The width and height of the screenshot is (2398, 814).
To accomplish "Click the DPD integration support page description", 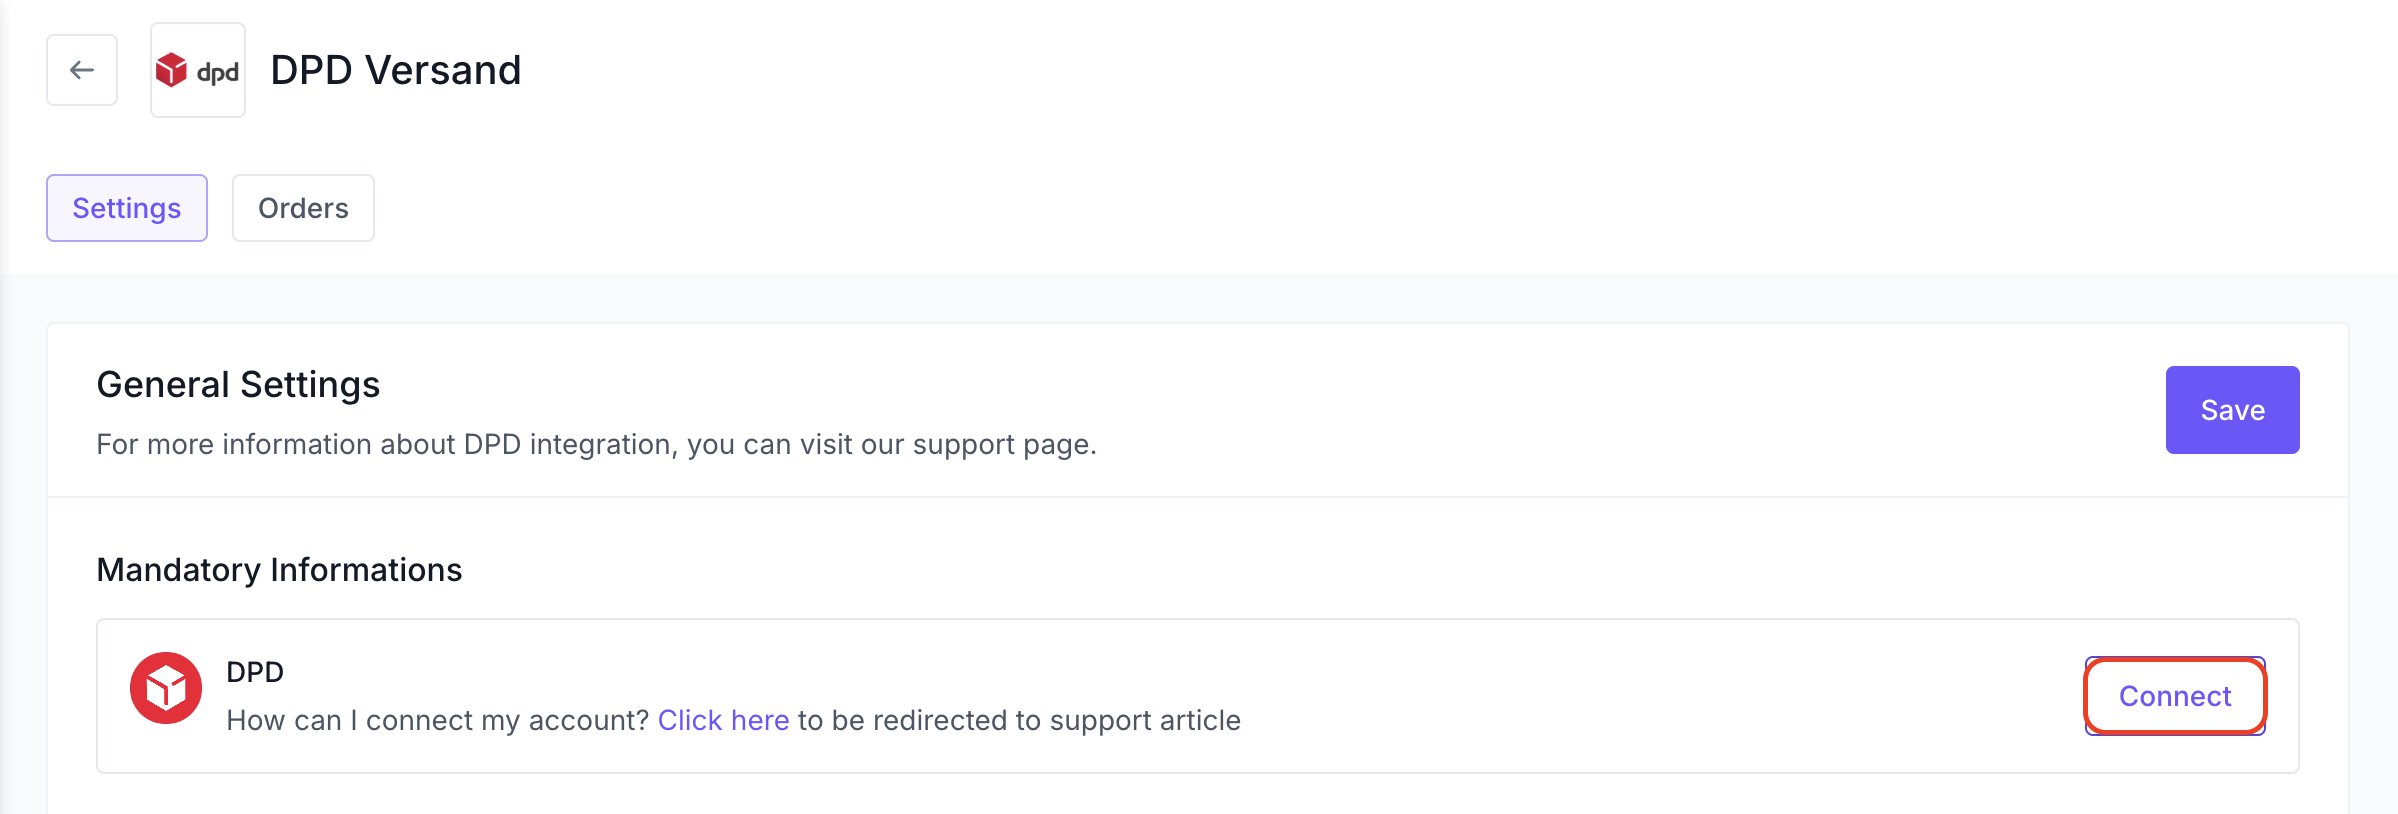I will (x=596, y=444).
